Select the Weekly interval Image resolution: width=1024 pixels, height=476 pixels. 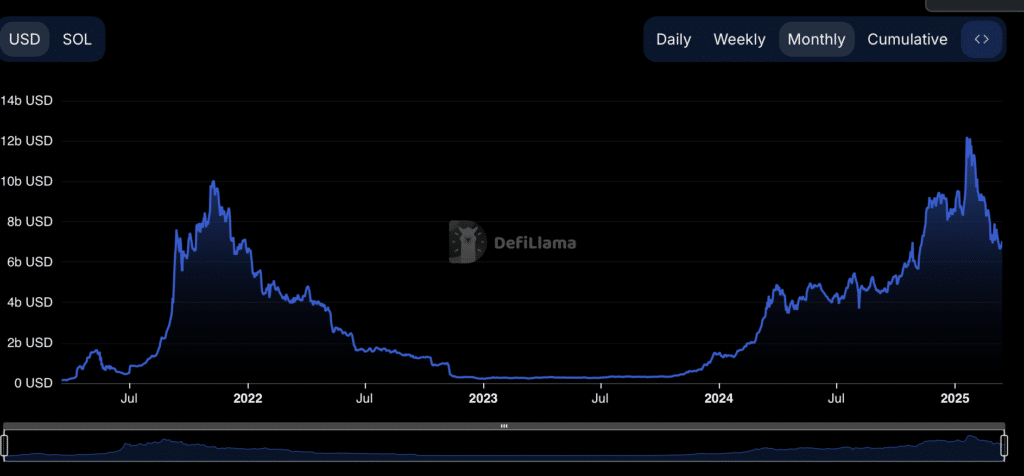click(x=739, y=39)
